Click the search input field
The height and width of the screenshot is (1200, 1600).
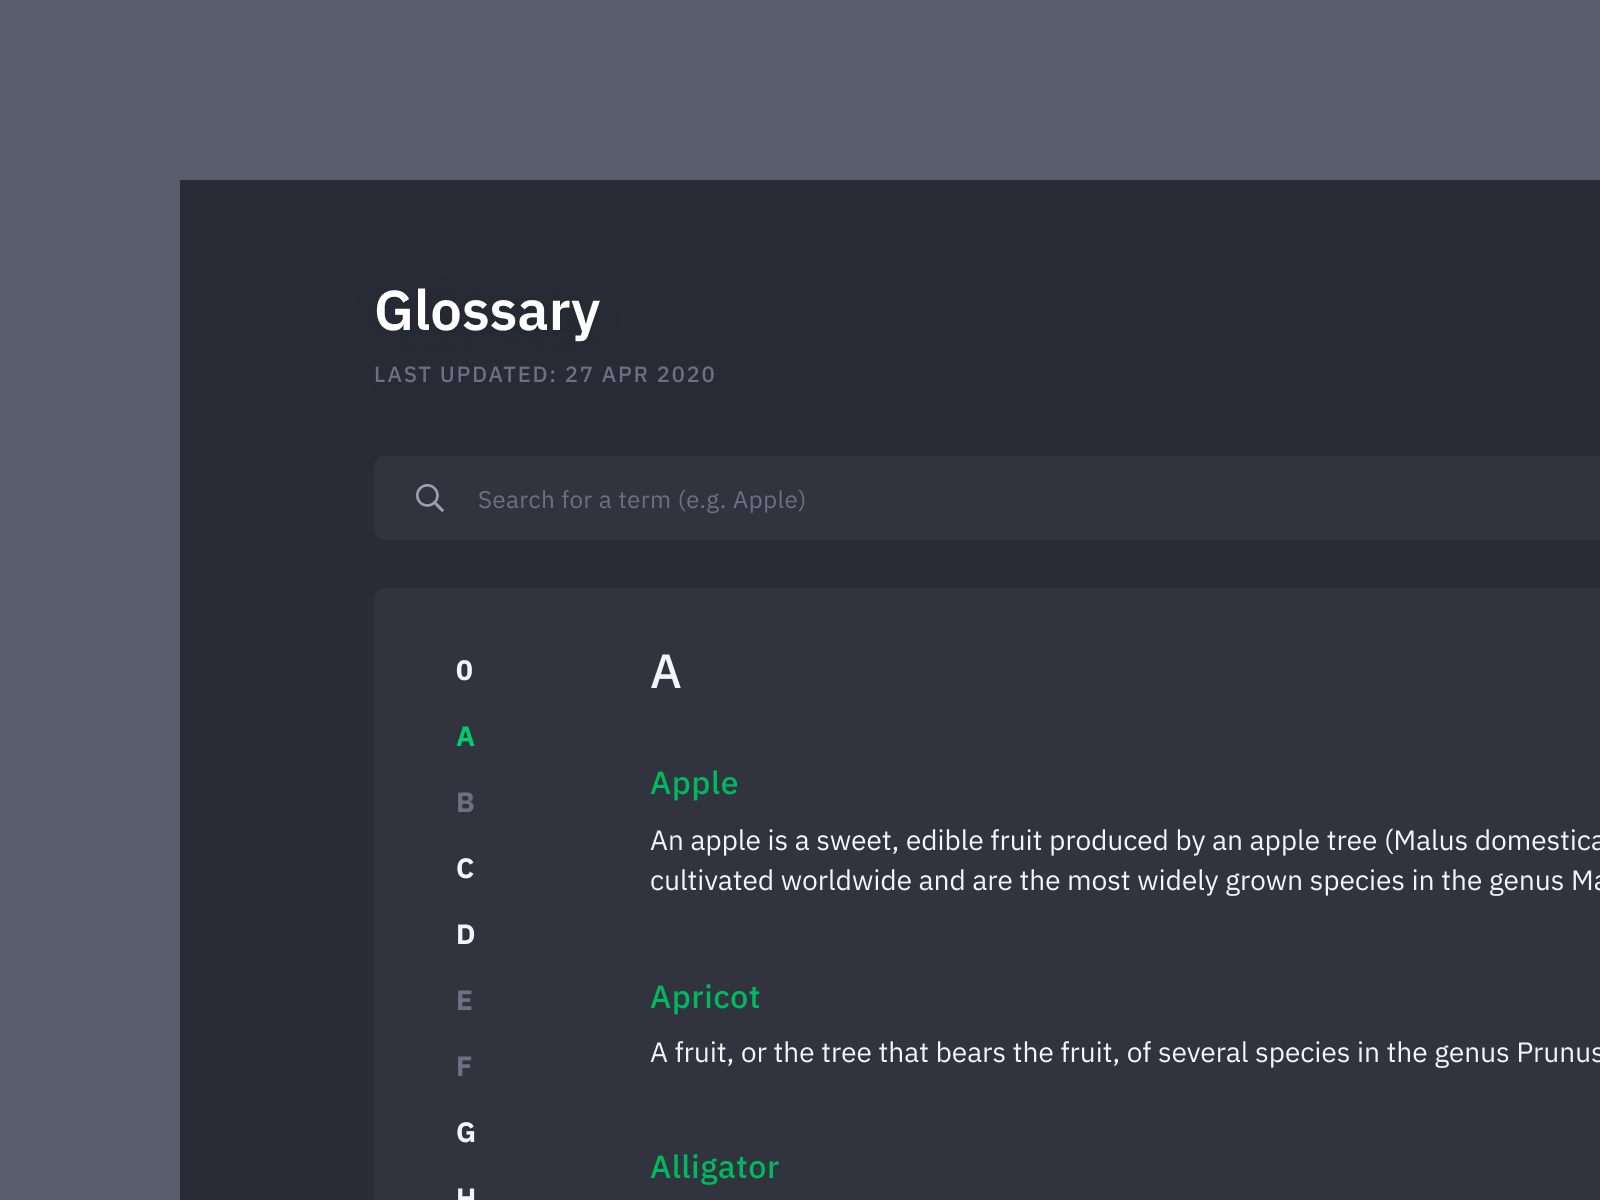pos(800,498)
